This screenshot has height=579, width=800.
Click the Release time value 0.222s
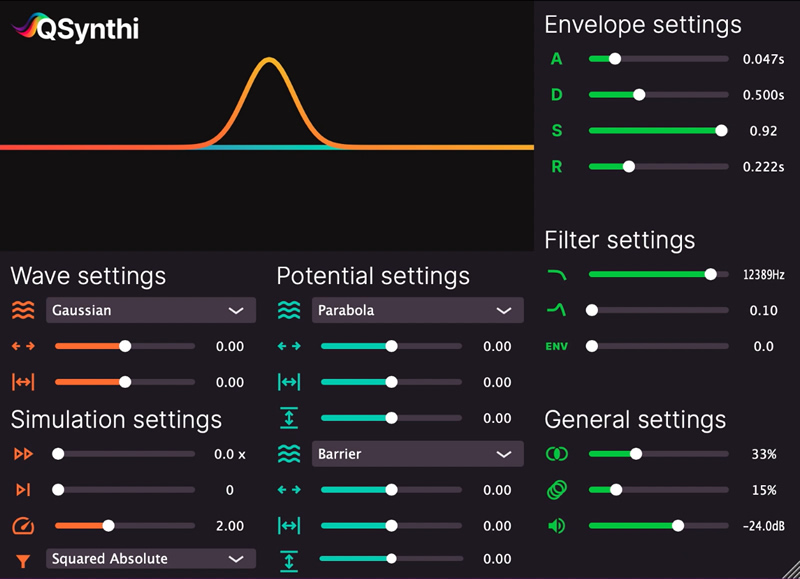(763, 167)
